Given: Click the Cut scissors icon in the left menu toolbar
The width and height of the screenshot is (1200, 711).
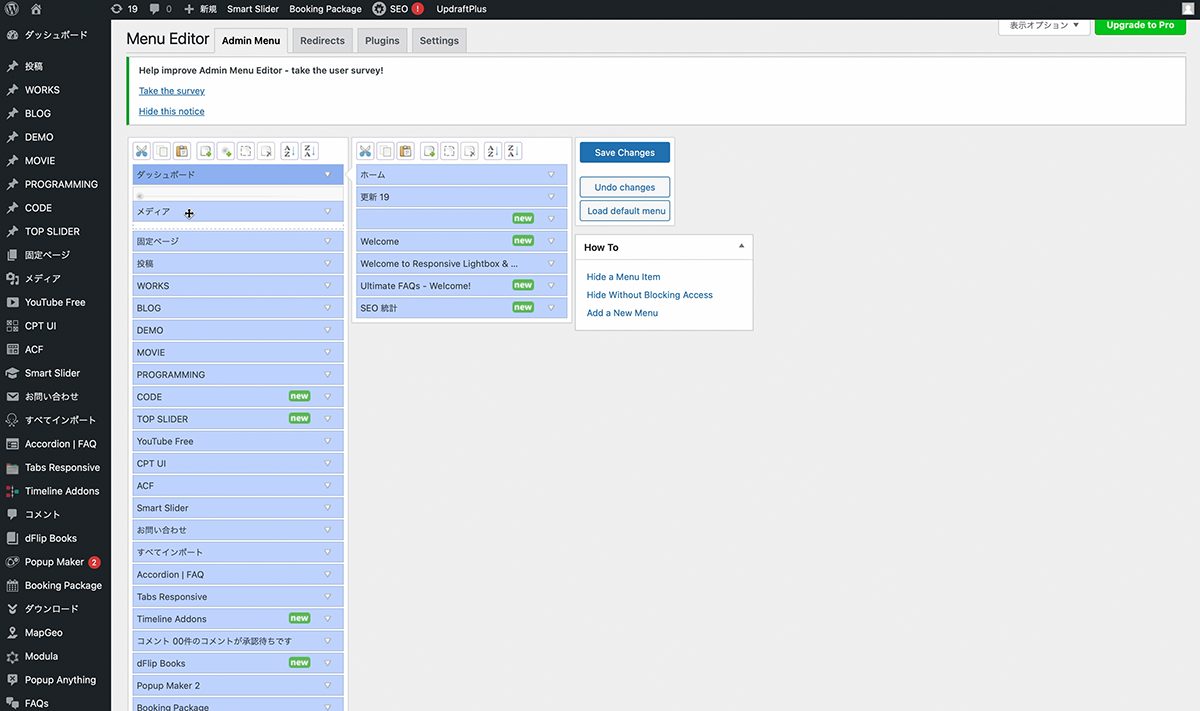Looking at the screenshot, I should point(142,152).
